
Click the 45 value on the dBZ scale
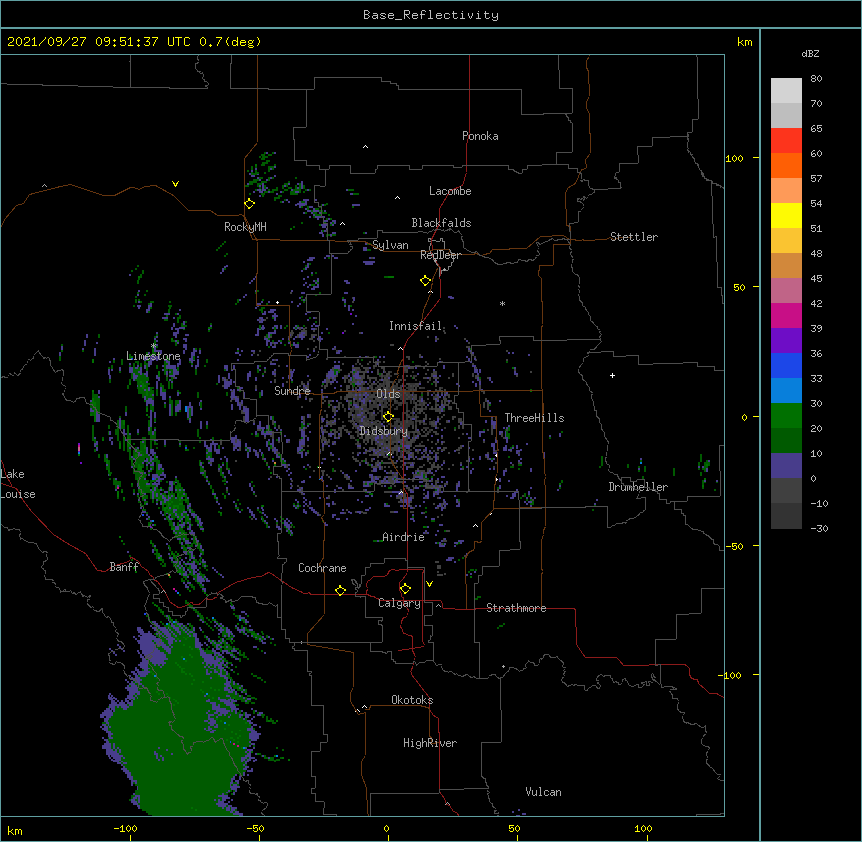click(816, 278)
